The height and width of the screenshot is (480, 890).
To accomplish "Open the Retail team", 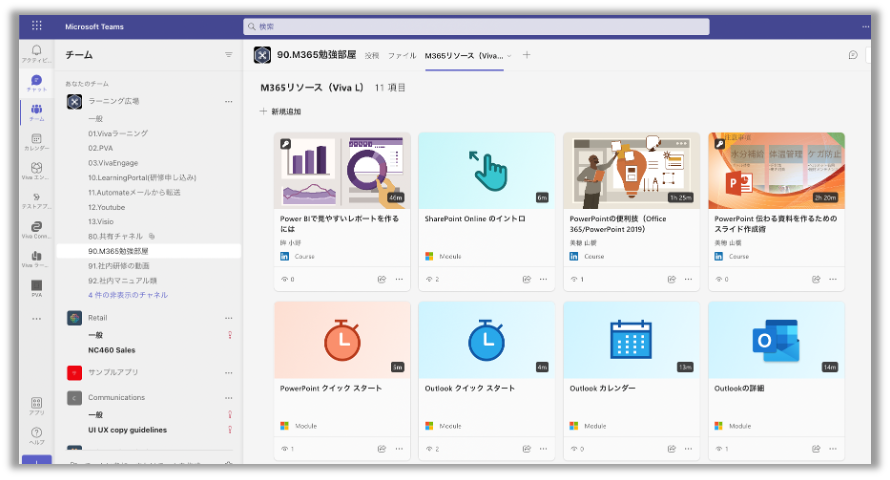I will point(98,318).
